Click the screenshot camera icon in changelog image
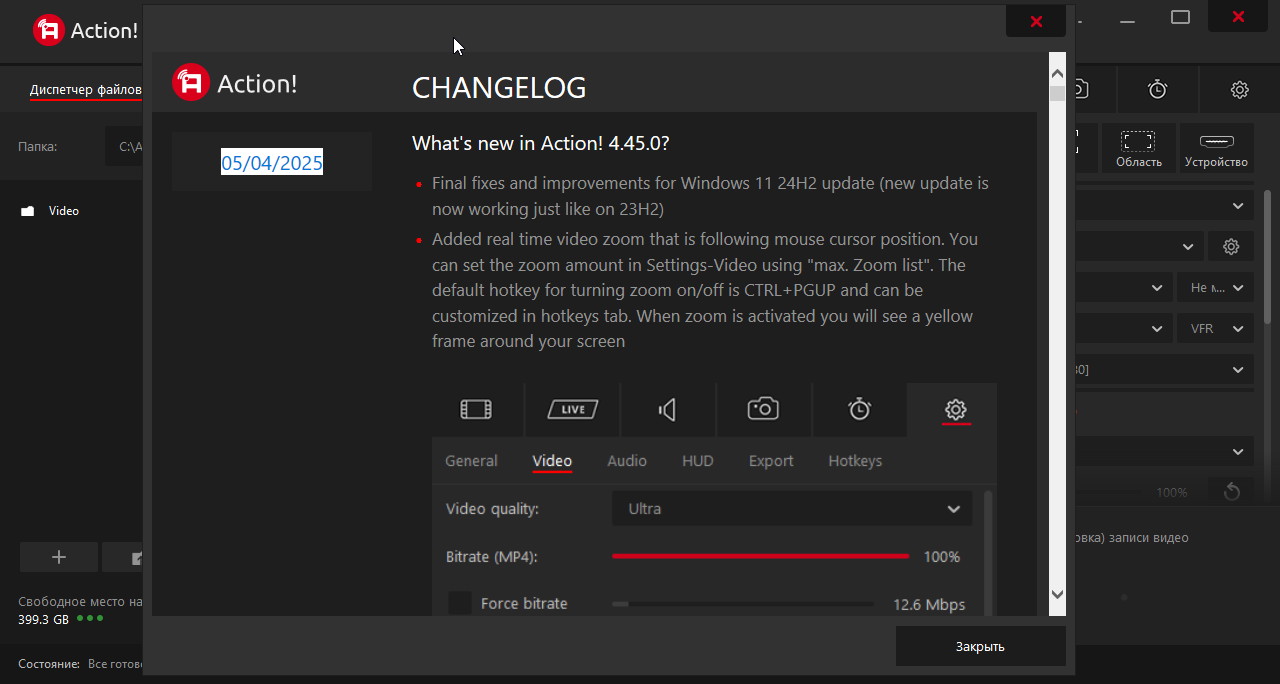 763,409
